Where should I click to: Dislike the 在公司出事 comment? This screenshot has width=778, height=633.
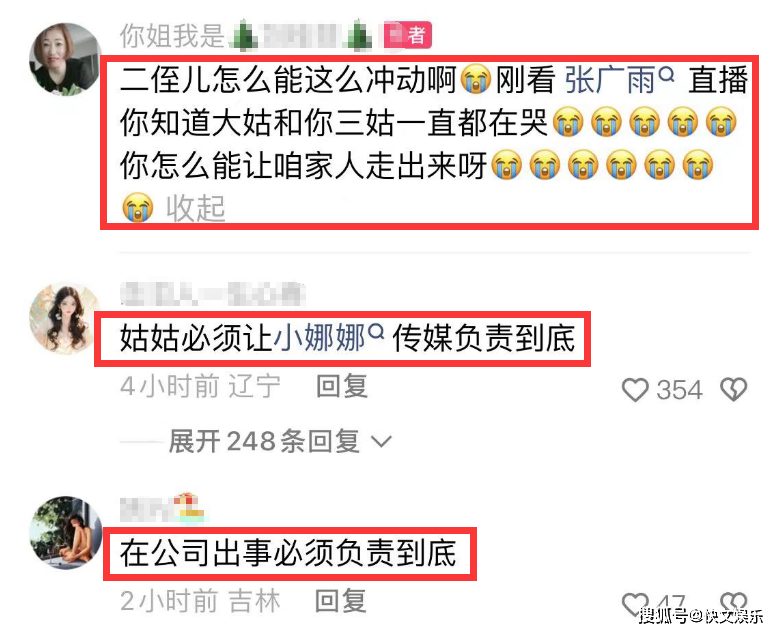coord(734,603)
